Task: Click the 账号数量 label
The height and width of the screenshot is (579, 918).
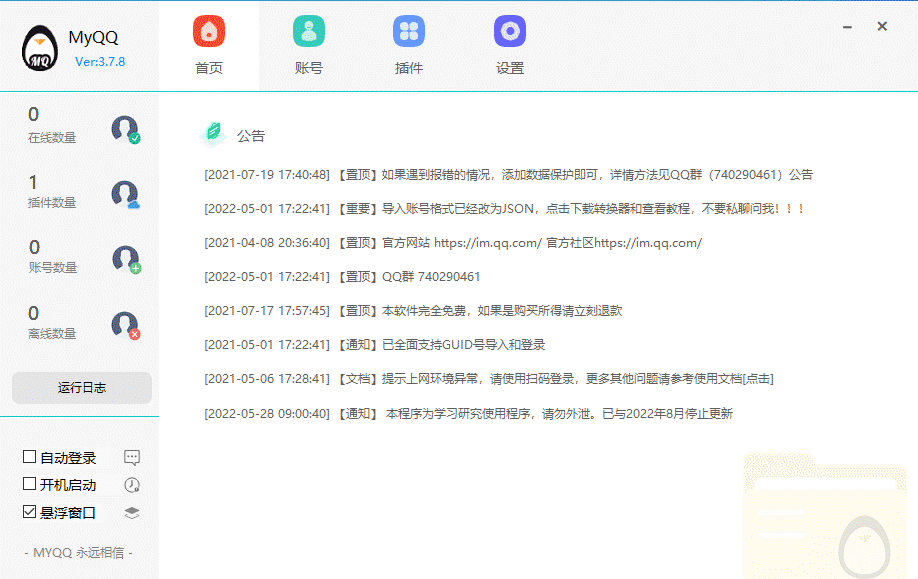Action: [53, 268]
